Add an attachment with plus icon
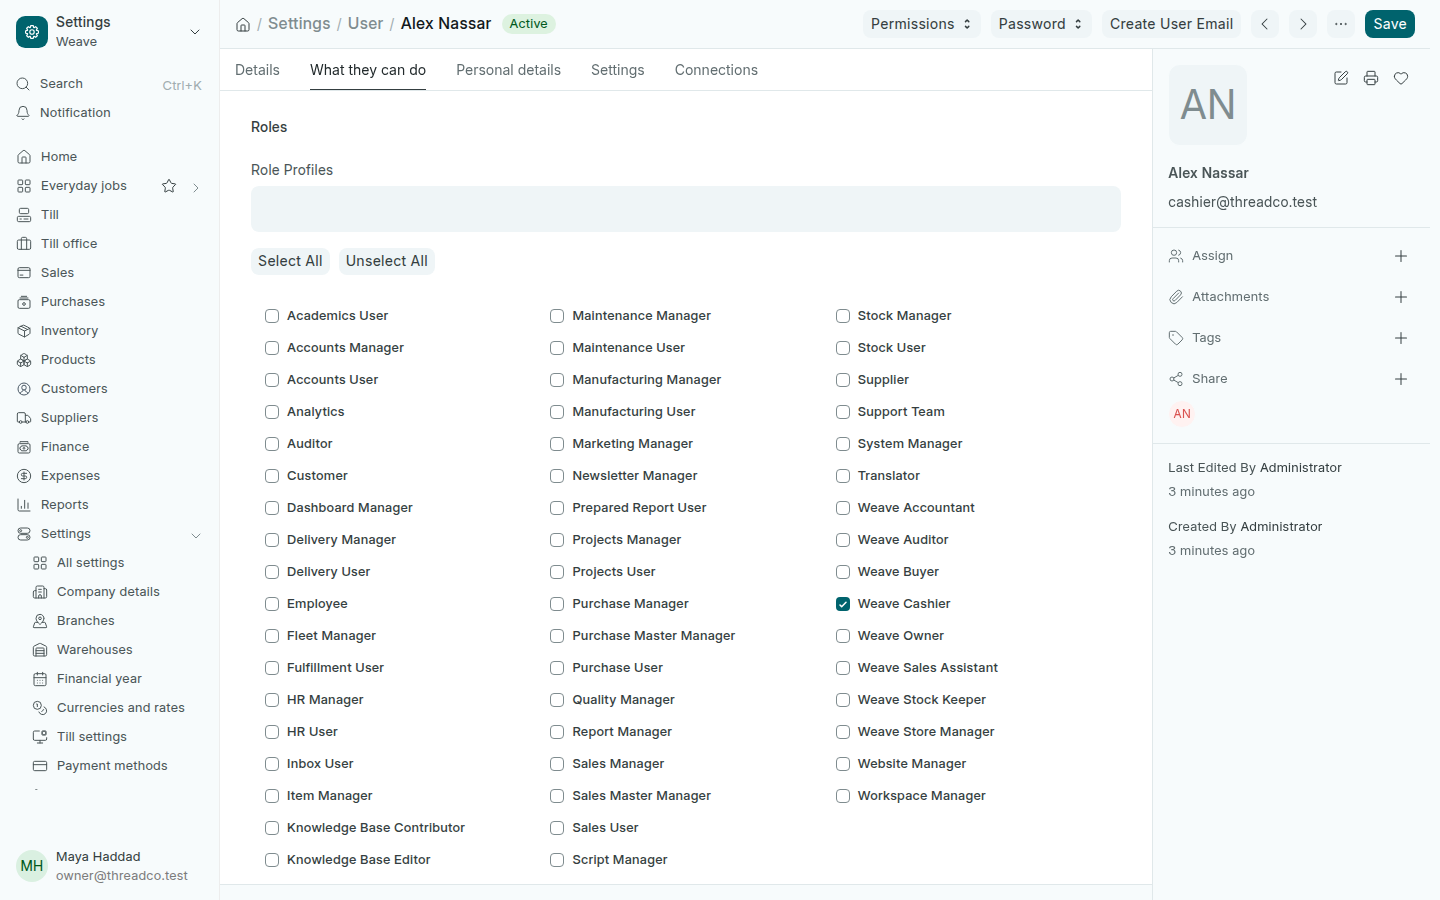Image resolution: width=1440 pixels, height=900 pixels. coord(1401,297)
